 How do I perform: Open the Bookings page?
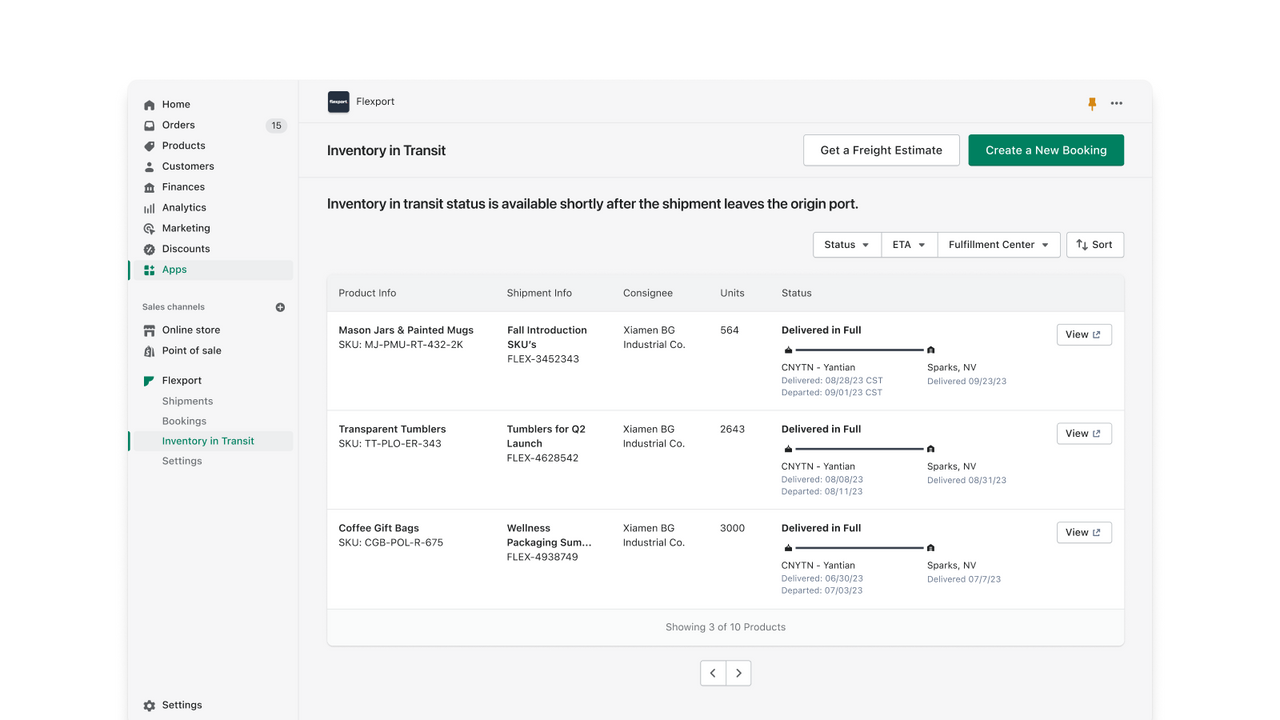pyautogui.click(x=184, y=420)
